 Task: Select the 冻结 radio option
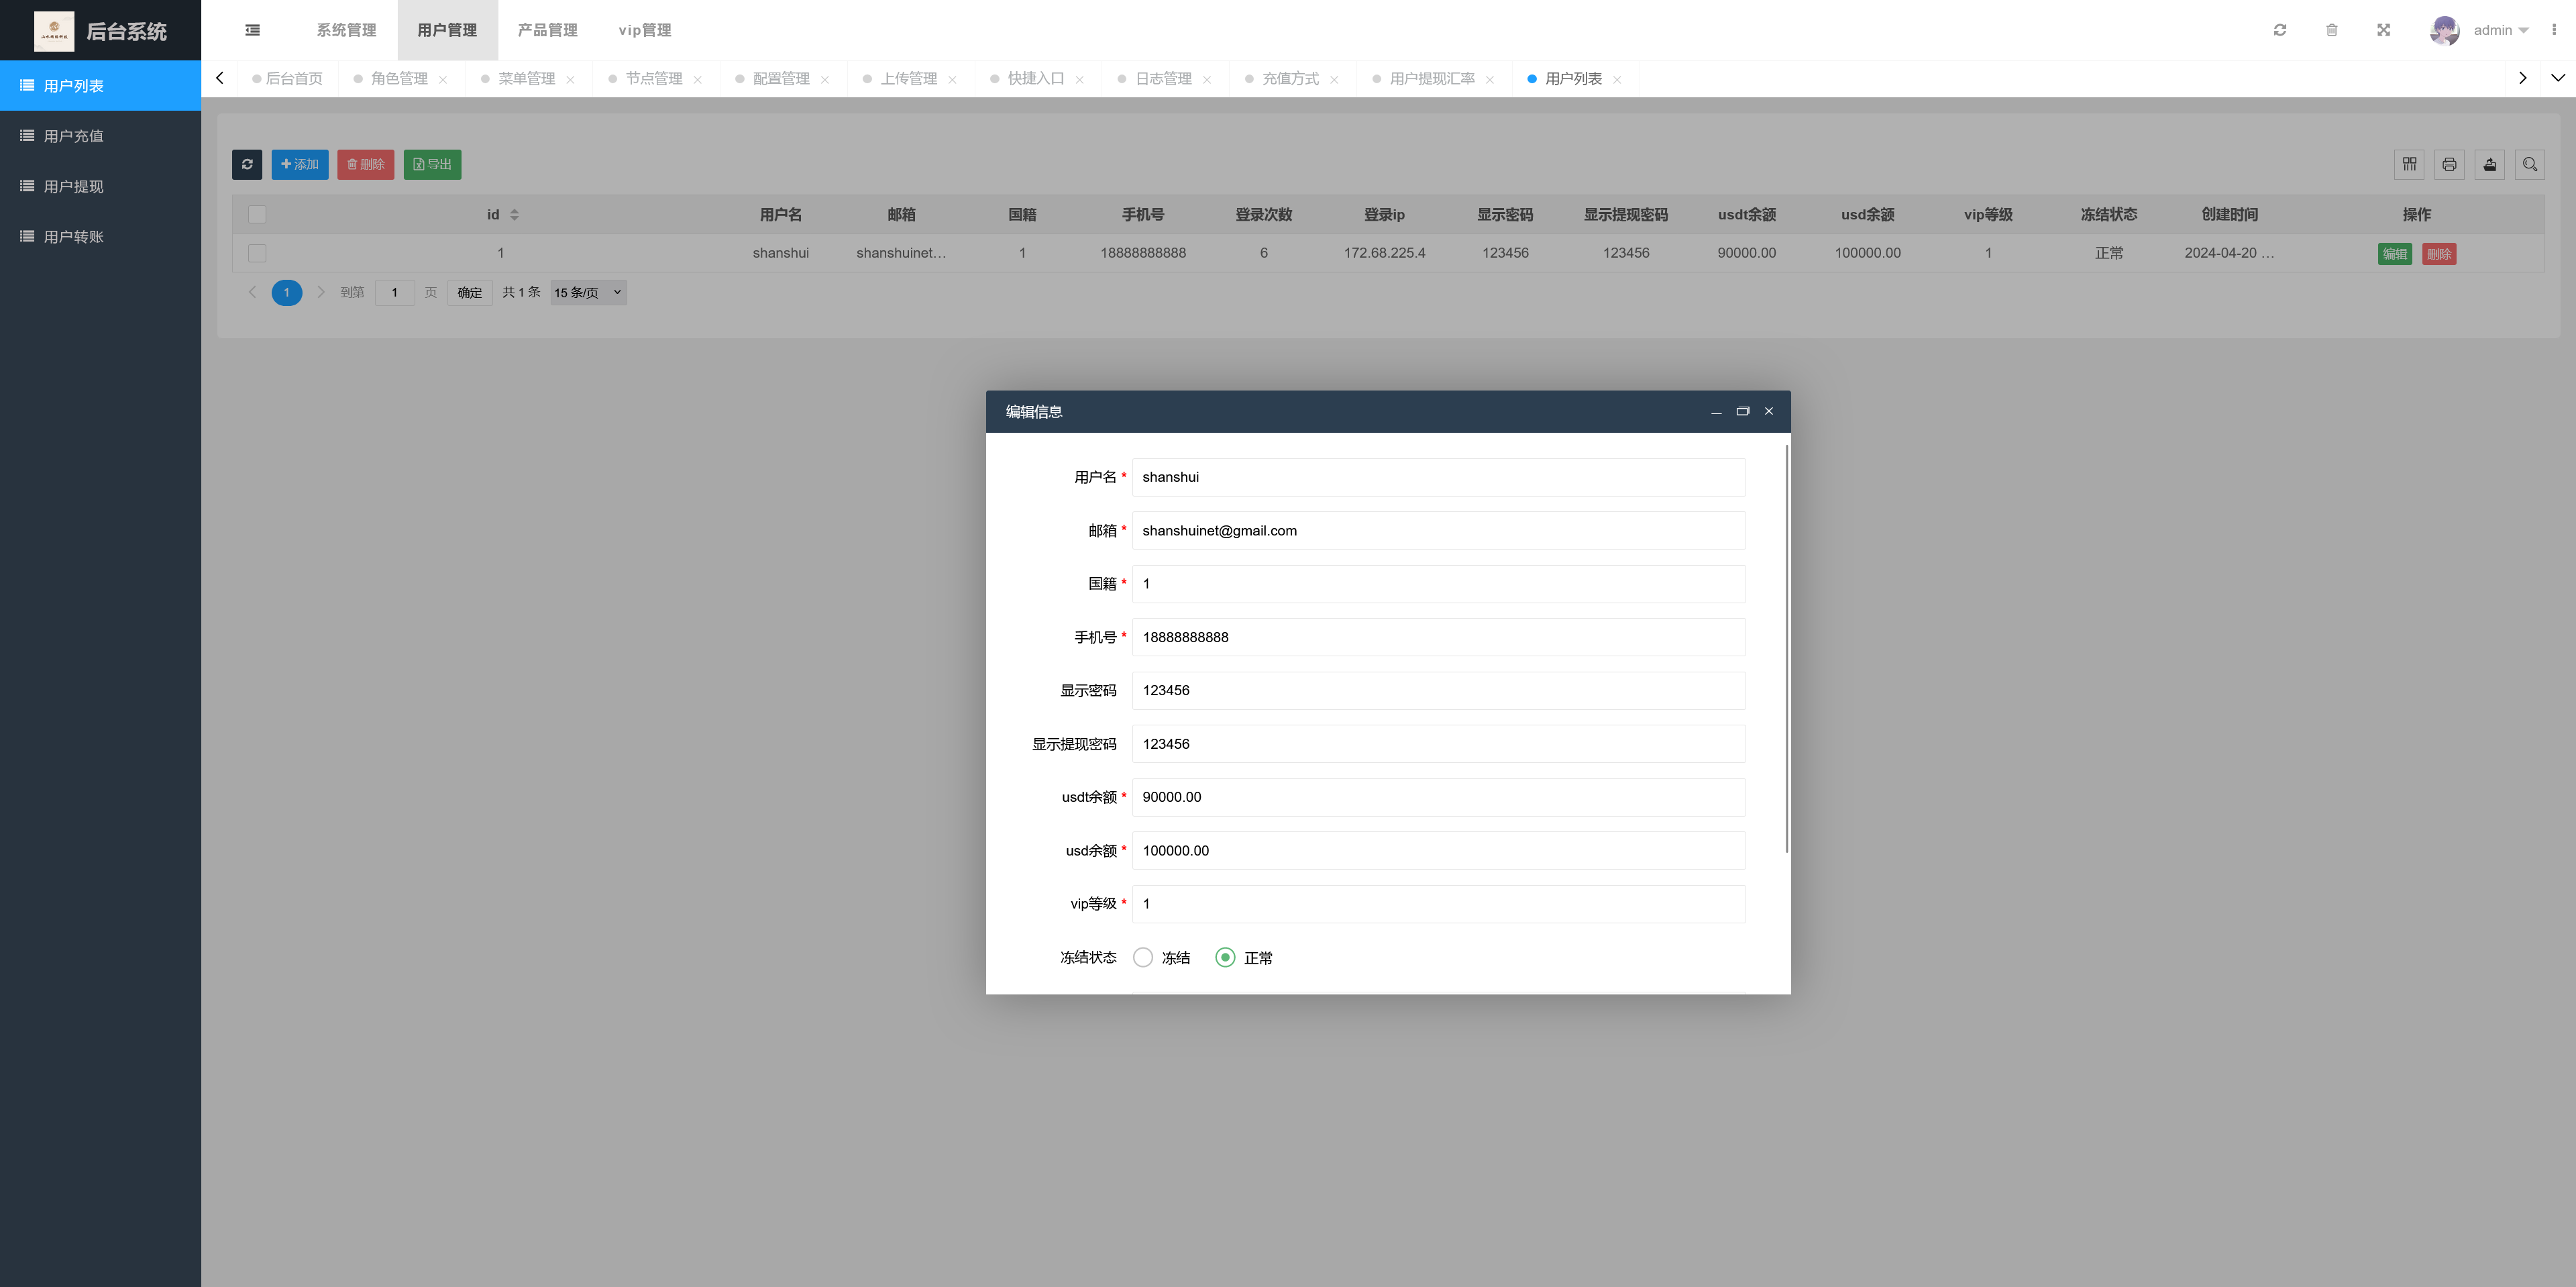pos(1143,957)
